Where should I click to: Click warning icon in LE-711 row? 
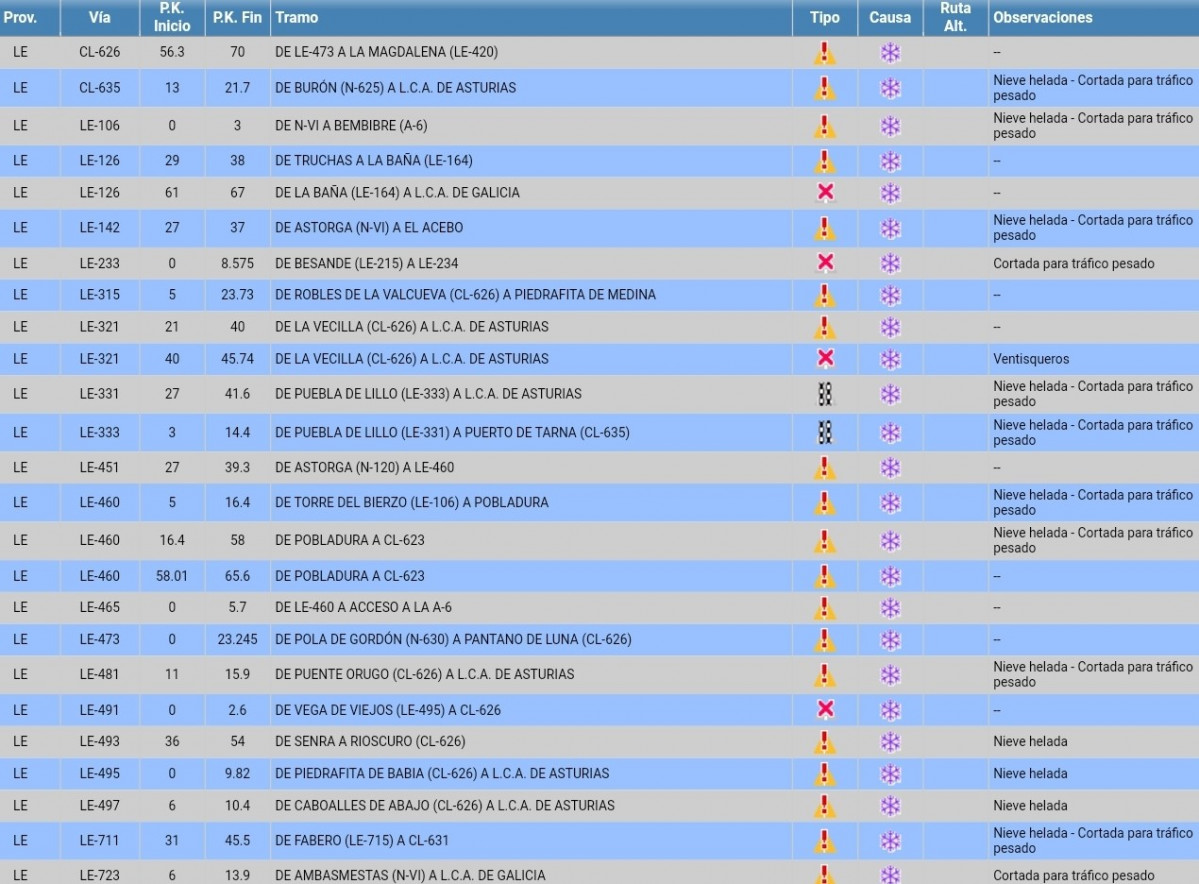click(x=824, y=841)
